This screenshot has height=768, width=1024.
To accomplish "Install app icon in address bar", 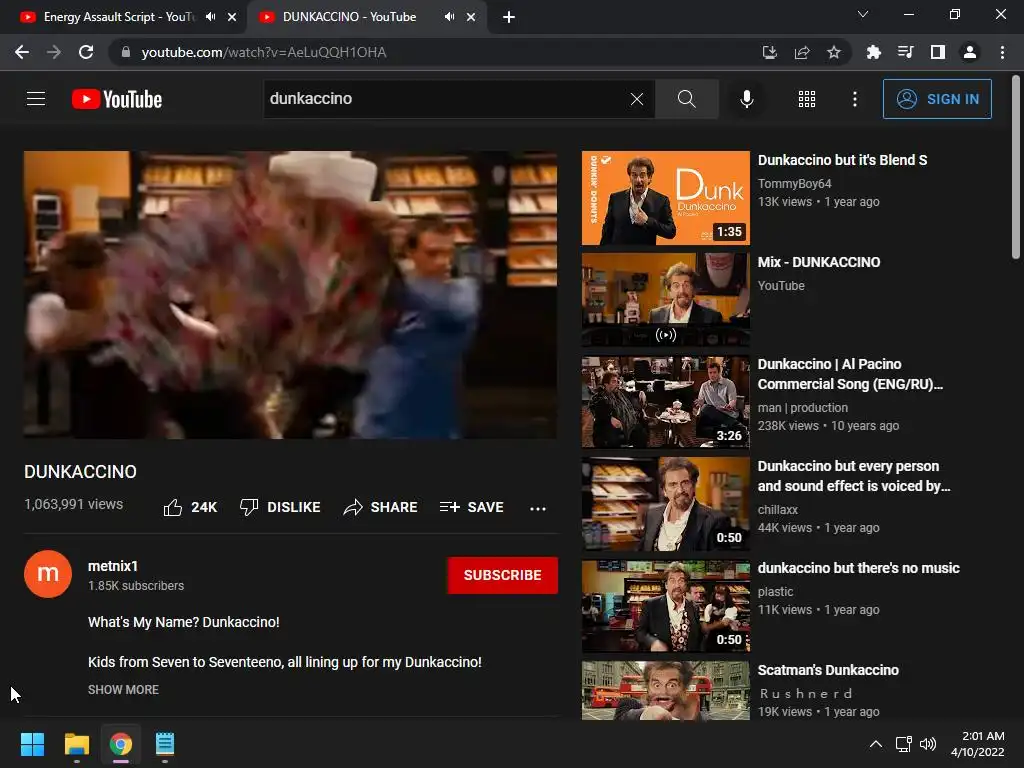I will 769,52.
